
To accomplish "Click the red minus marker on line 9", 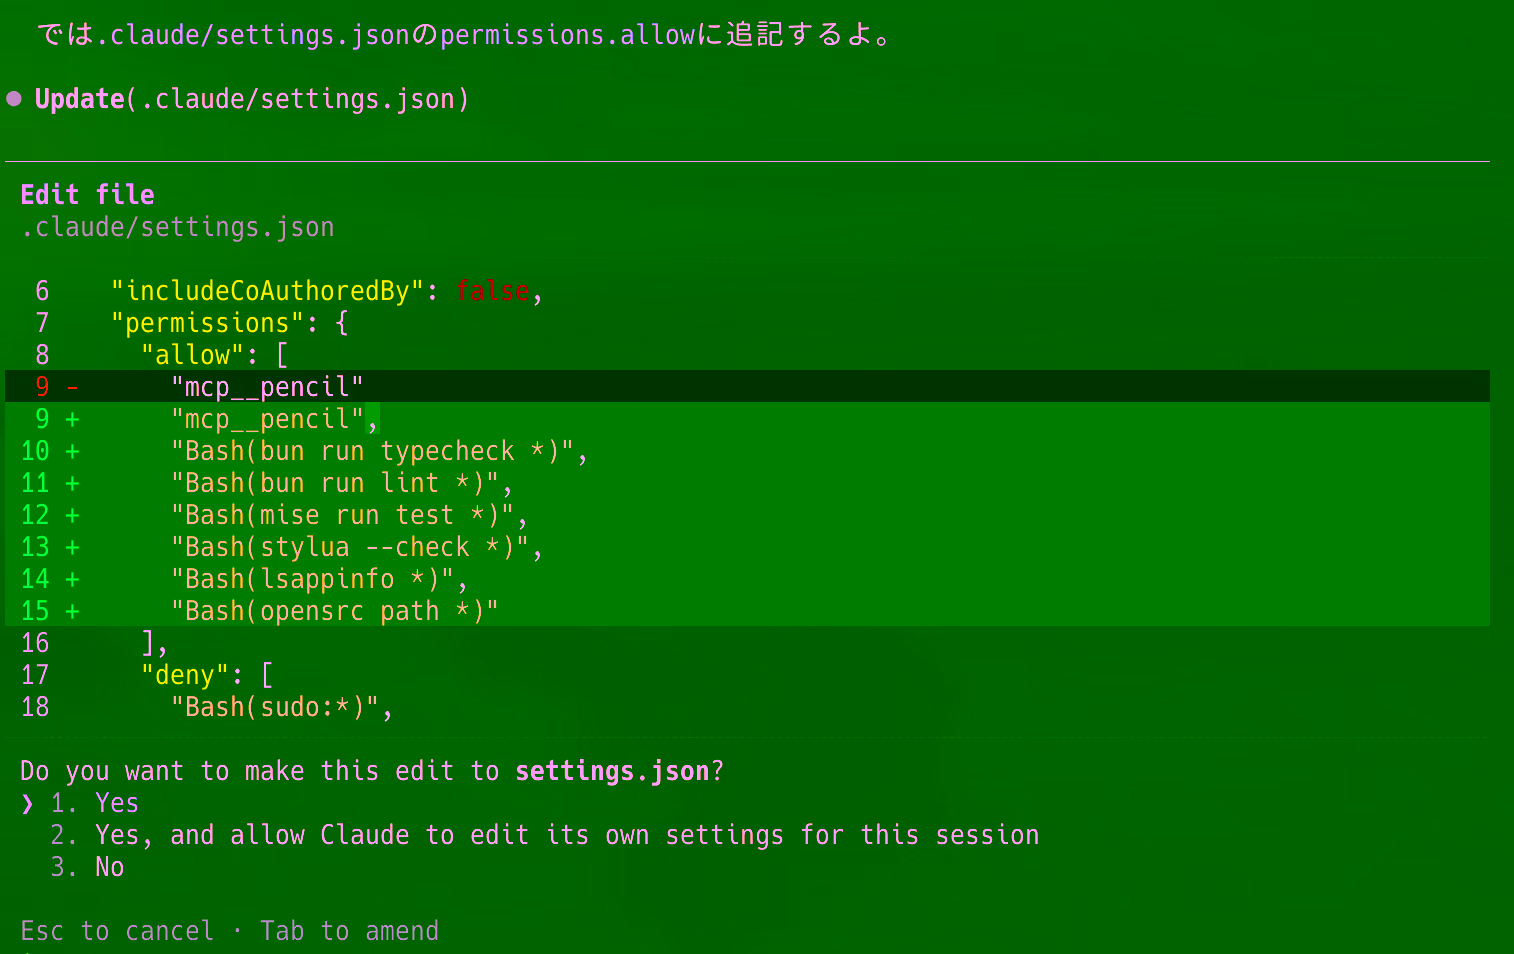I will click(x=72, y=387).
